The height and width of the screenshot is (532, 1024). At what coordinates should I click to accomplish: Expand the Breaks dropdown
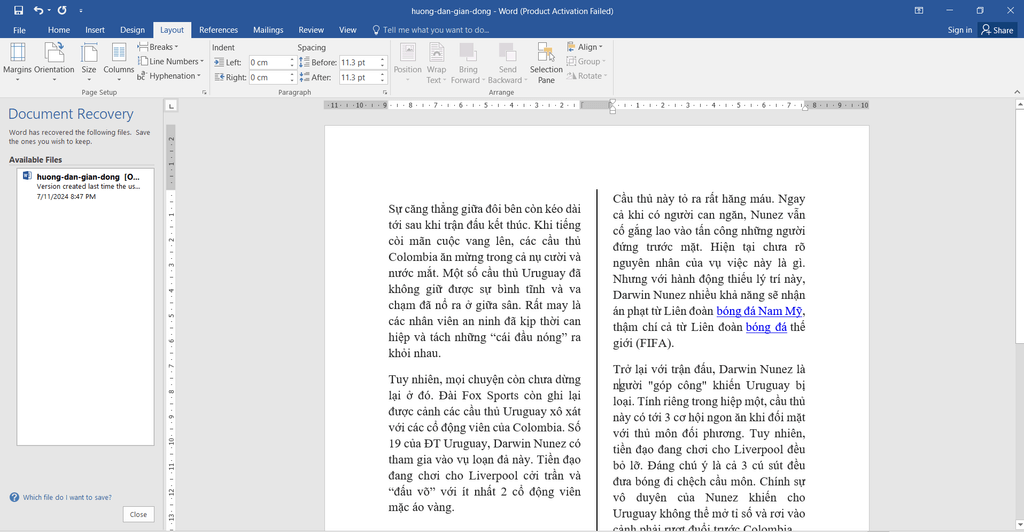[x=158, y=47]
